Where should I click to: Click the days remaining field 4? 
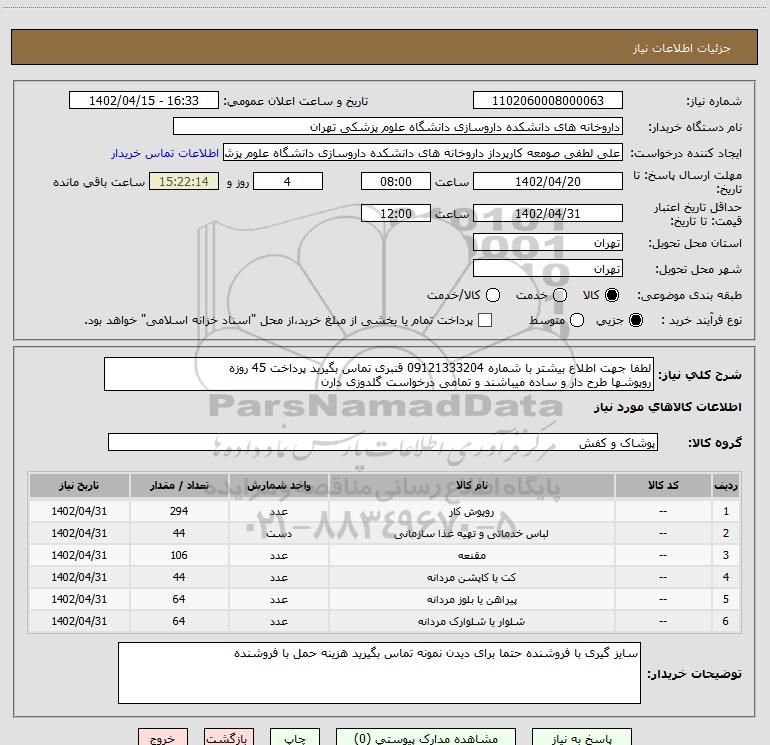288,181
